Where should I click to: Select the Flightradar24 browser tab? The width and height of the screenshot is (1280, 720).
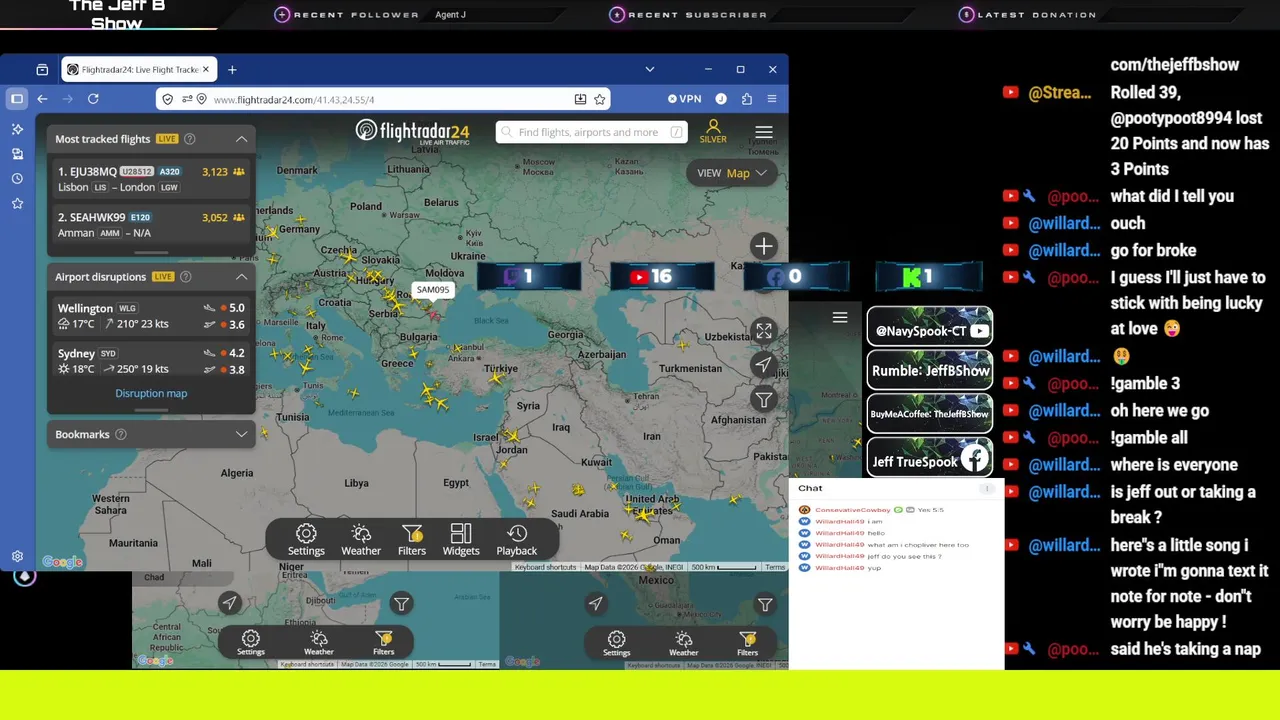click(x=138, y=70)
